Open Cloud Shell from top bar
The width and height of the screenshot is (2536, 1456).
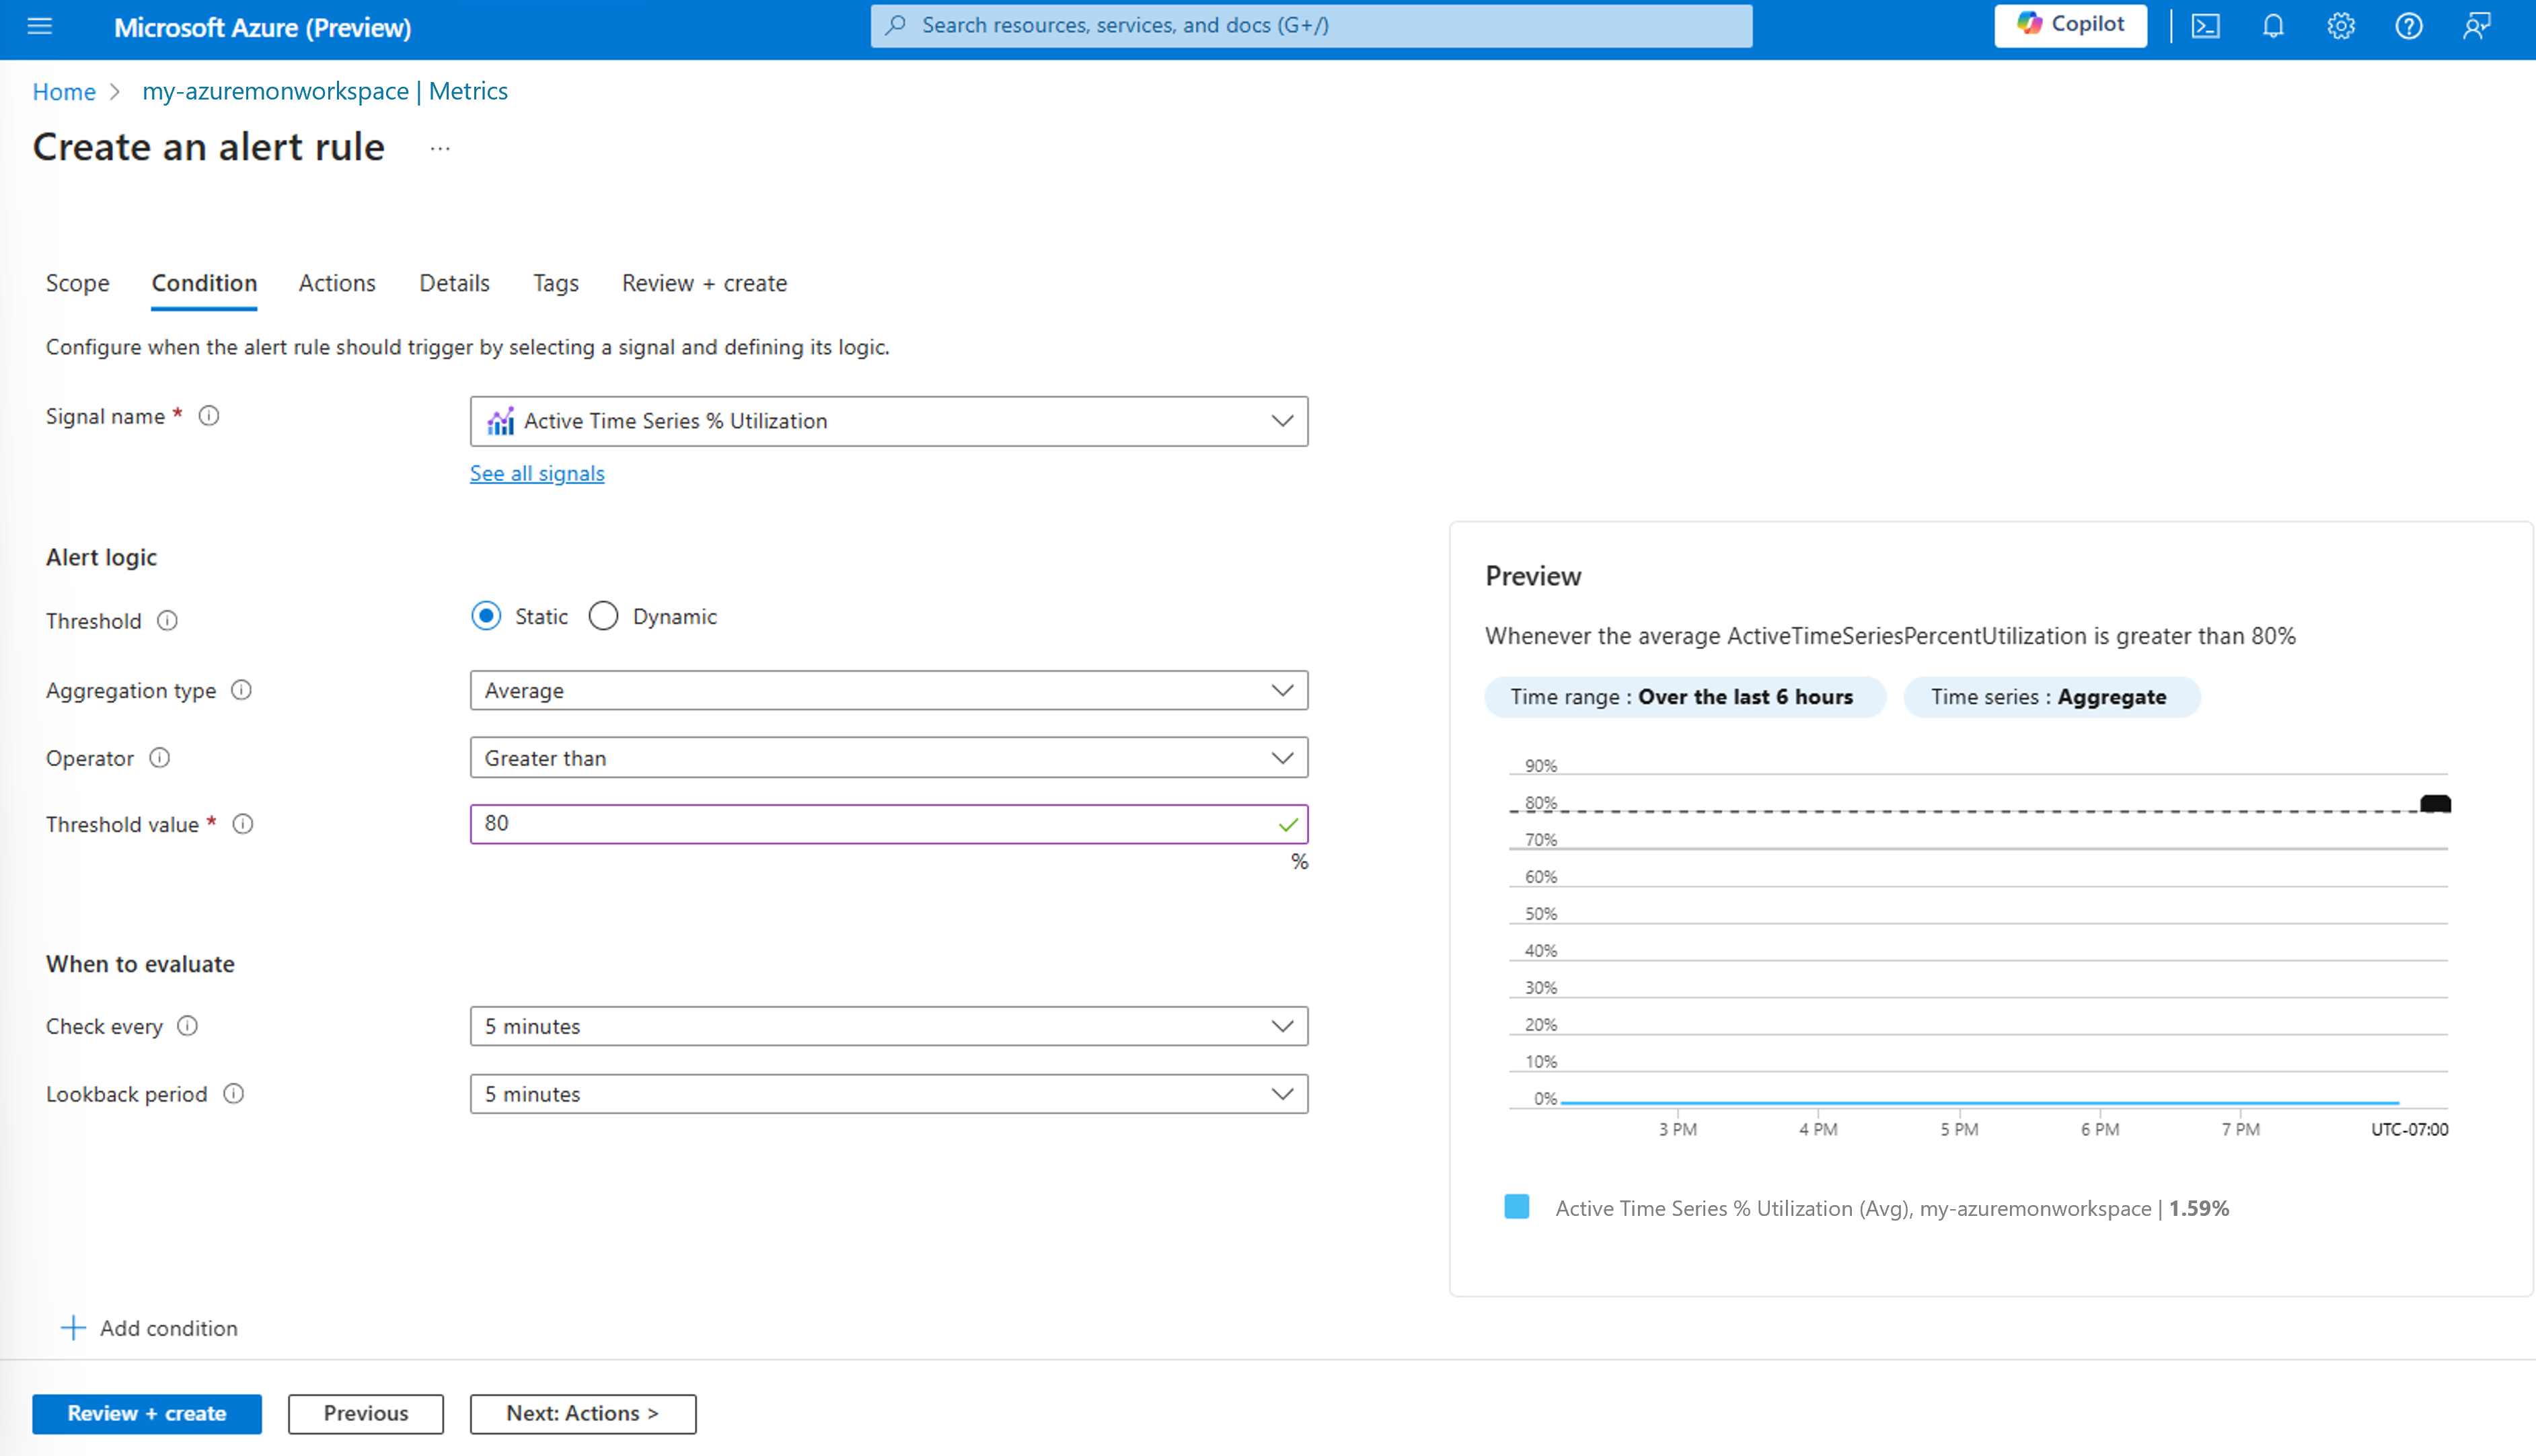[x=2206, y=26]
